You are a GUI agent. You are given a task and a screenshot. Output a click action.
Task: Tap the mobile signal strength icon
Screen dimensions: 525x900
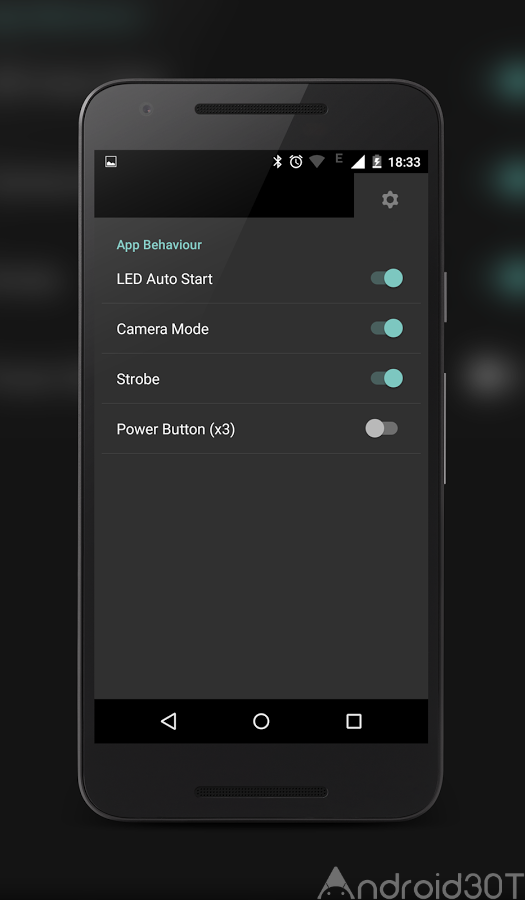pyautogui.click(x=357, y=162)
